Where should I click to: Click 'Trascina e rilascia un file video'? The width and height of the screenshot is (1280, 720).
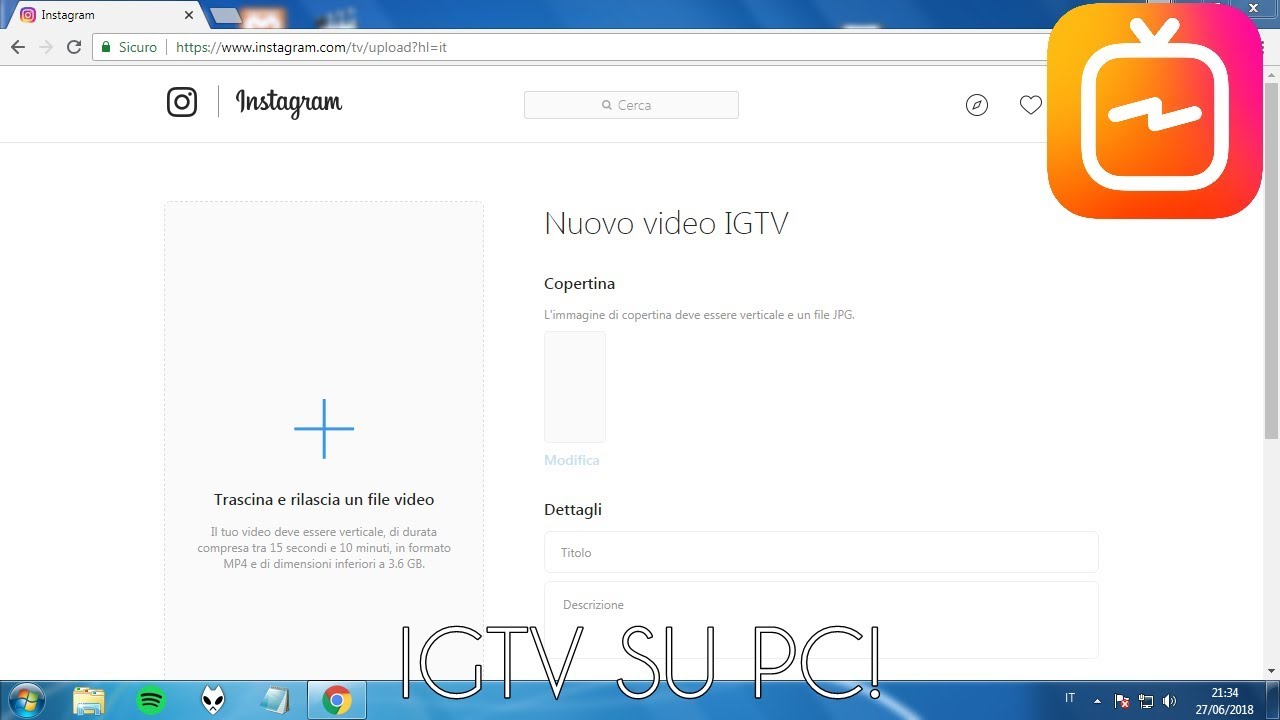point(324,499)
